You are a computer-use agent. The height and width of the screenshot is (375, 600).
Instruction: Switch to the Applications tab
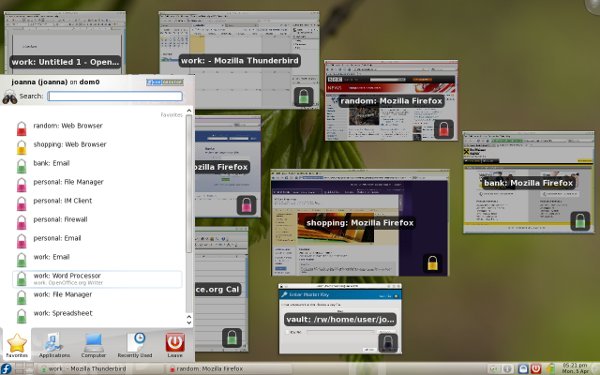pyautogui.click(x=54, y=345)
